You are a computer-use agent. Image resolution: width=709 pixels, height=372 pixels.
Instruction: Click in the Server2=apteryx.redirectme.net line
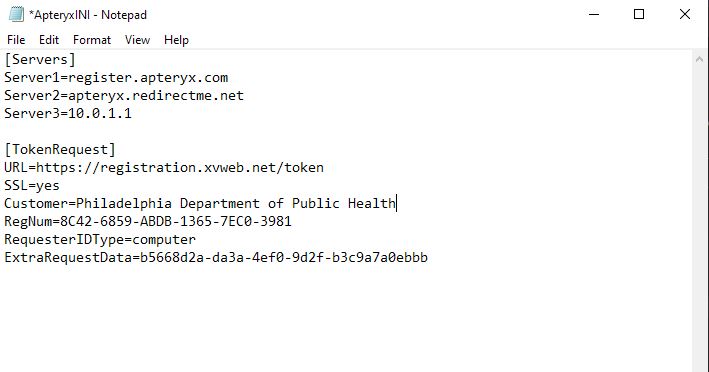tap(124, 95)
